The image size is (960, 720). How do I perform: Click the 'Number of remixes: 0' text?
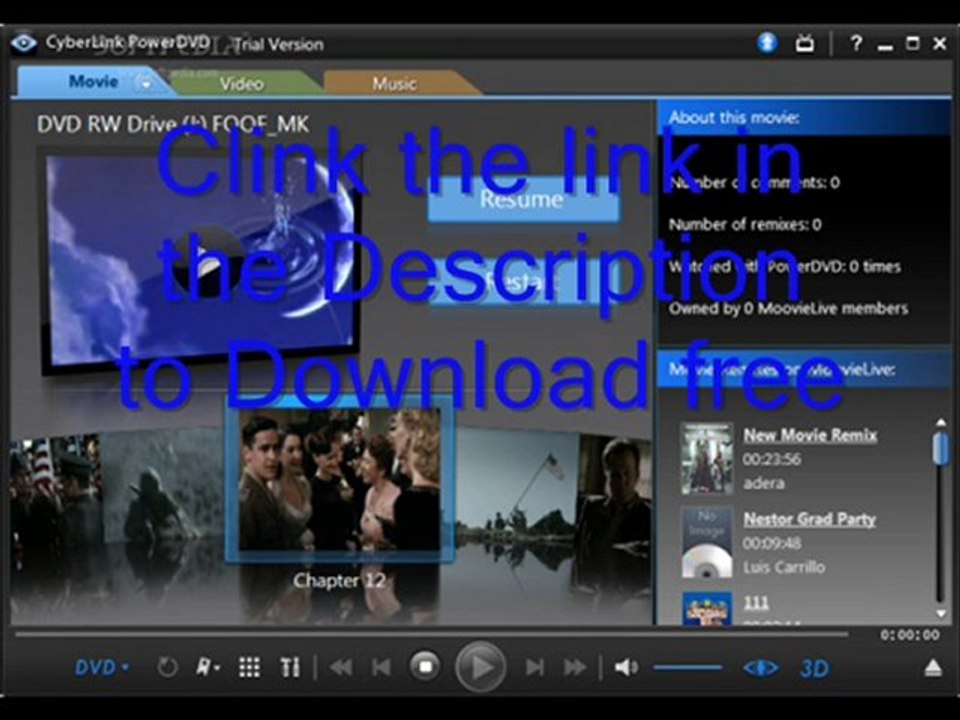point(745,225)
